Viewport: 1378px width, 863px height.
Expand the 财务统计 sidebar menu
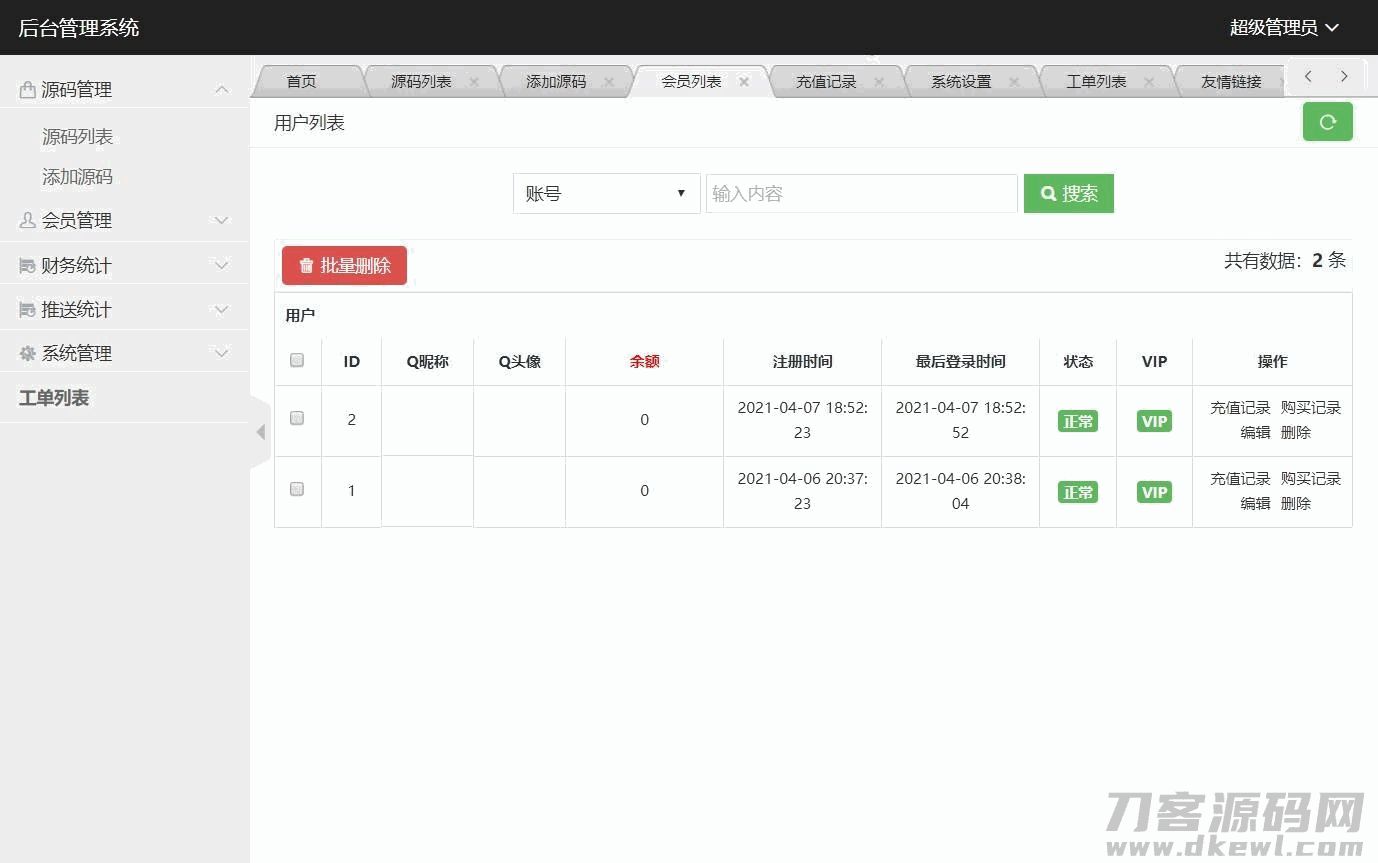click(x=125, y=265)
